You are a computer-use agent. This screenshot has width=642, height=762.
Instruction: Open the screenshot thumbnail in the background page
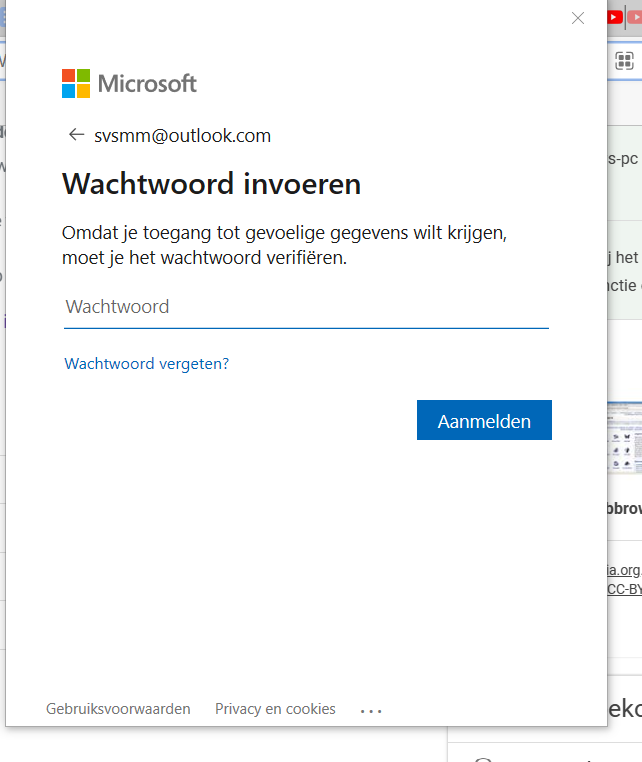coord(625,437)
